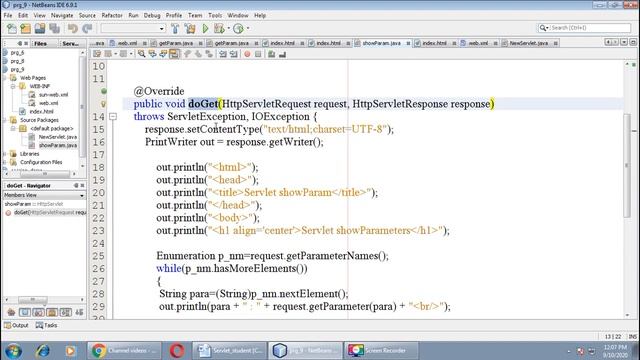Click the Find Selection magnifier editor icon
Screen dimensions: 640x360
(x=142, y=54)
